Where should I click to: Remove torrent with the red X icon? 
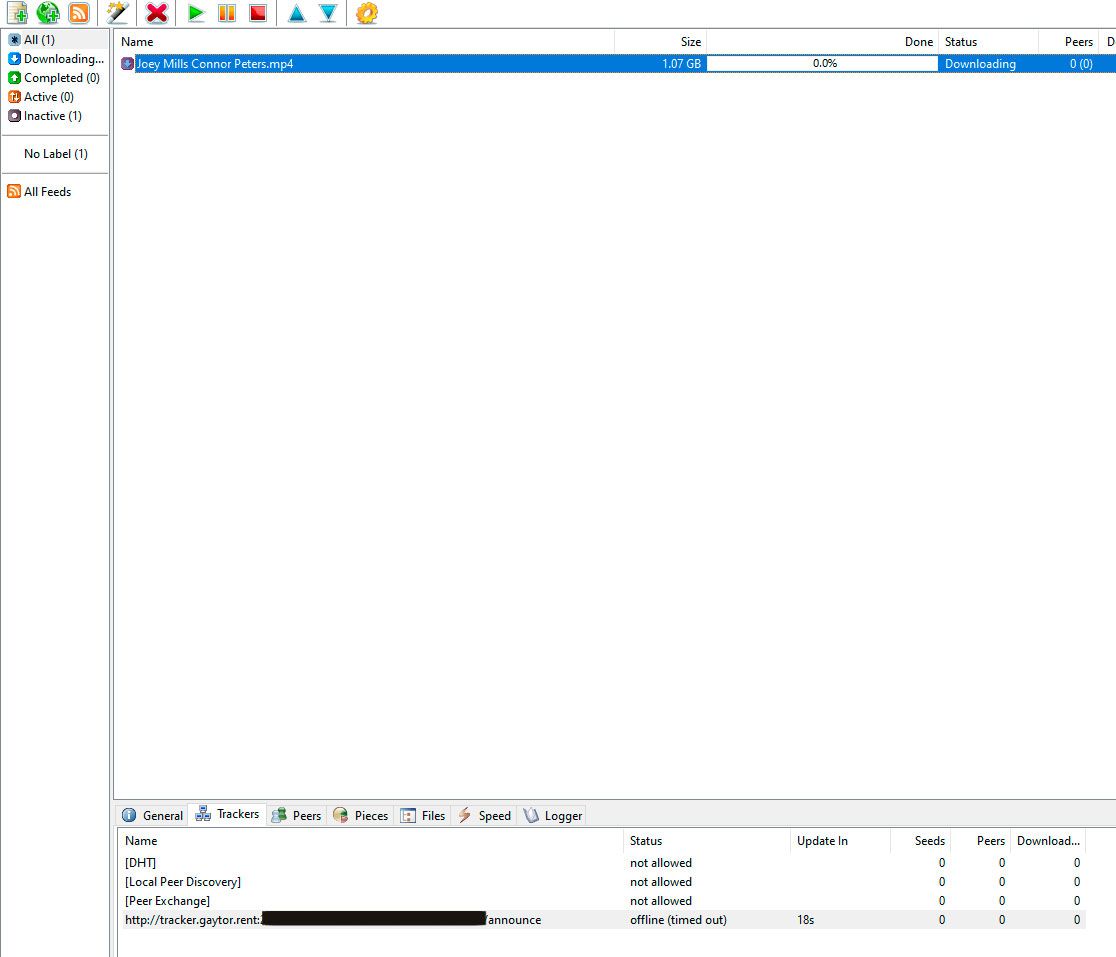(157, 13)
